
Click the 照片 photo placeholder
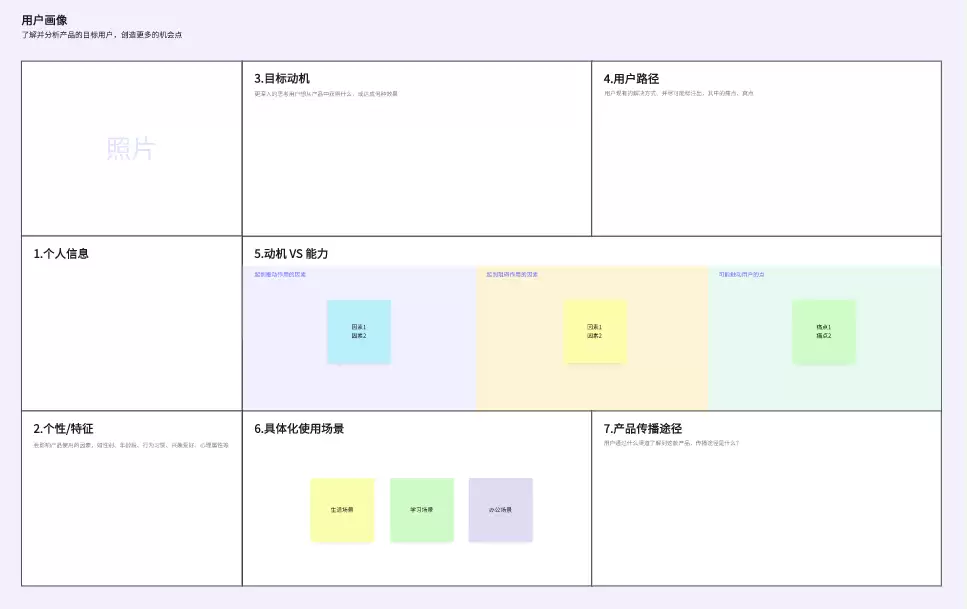pyautogui.click(x=131, y=149)
